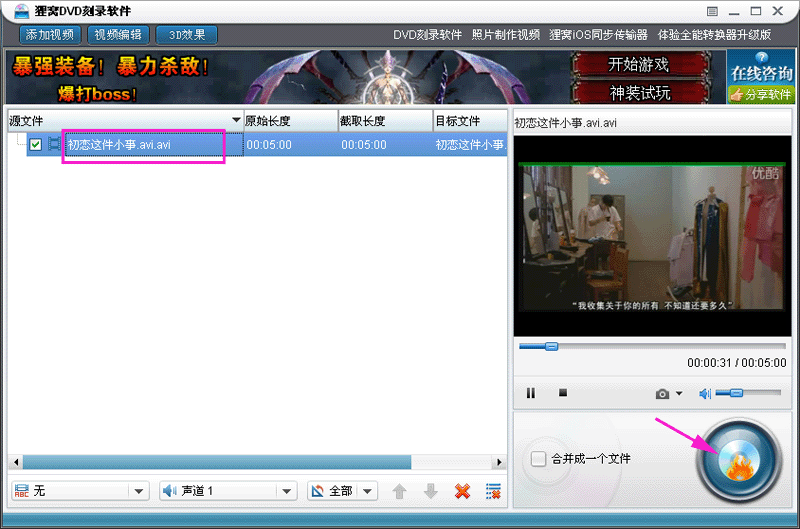Click the subtitle ABC icon
800x529 pixels.
click(x=21, y=491)
